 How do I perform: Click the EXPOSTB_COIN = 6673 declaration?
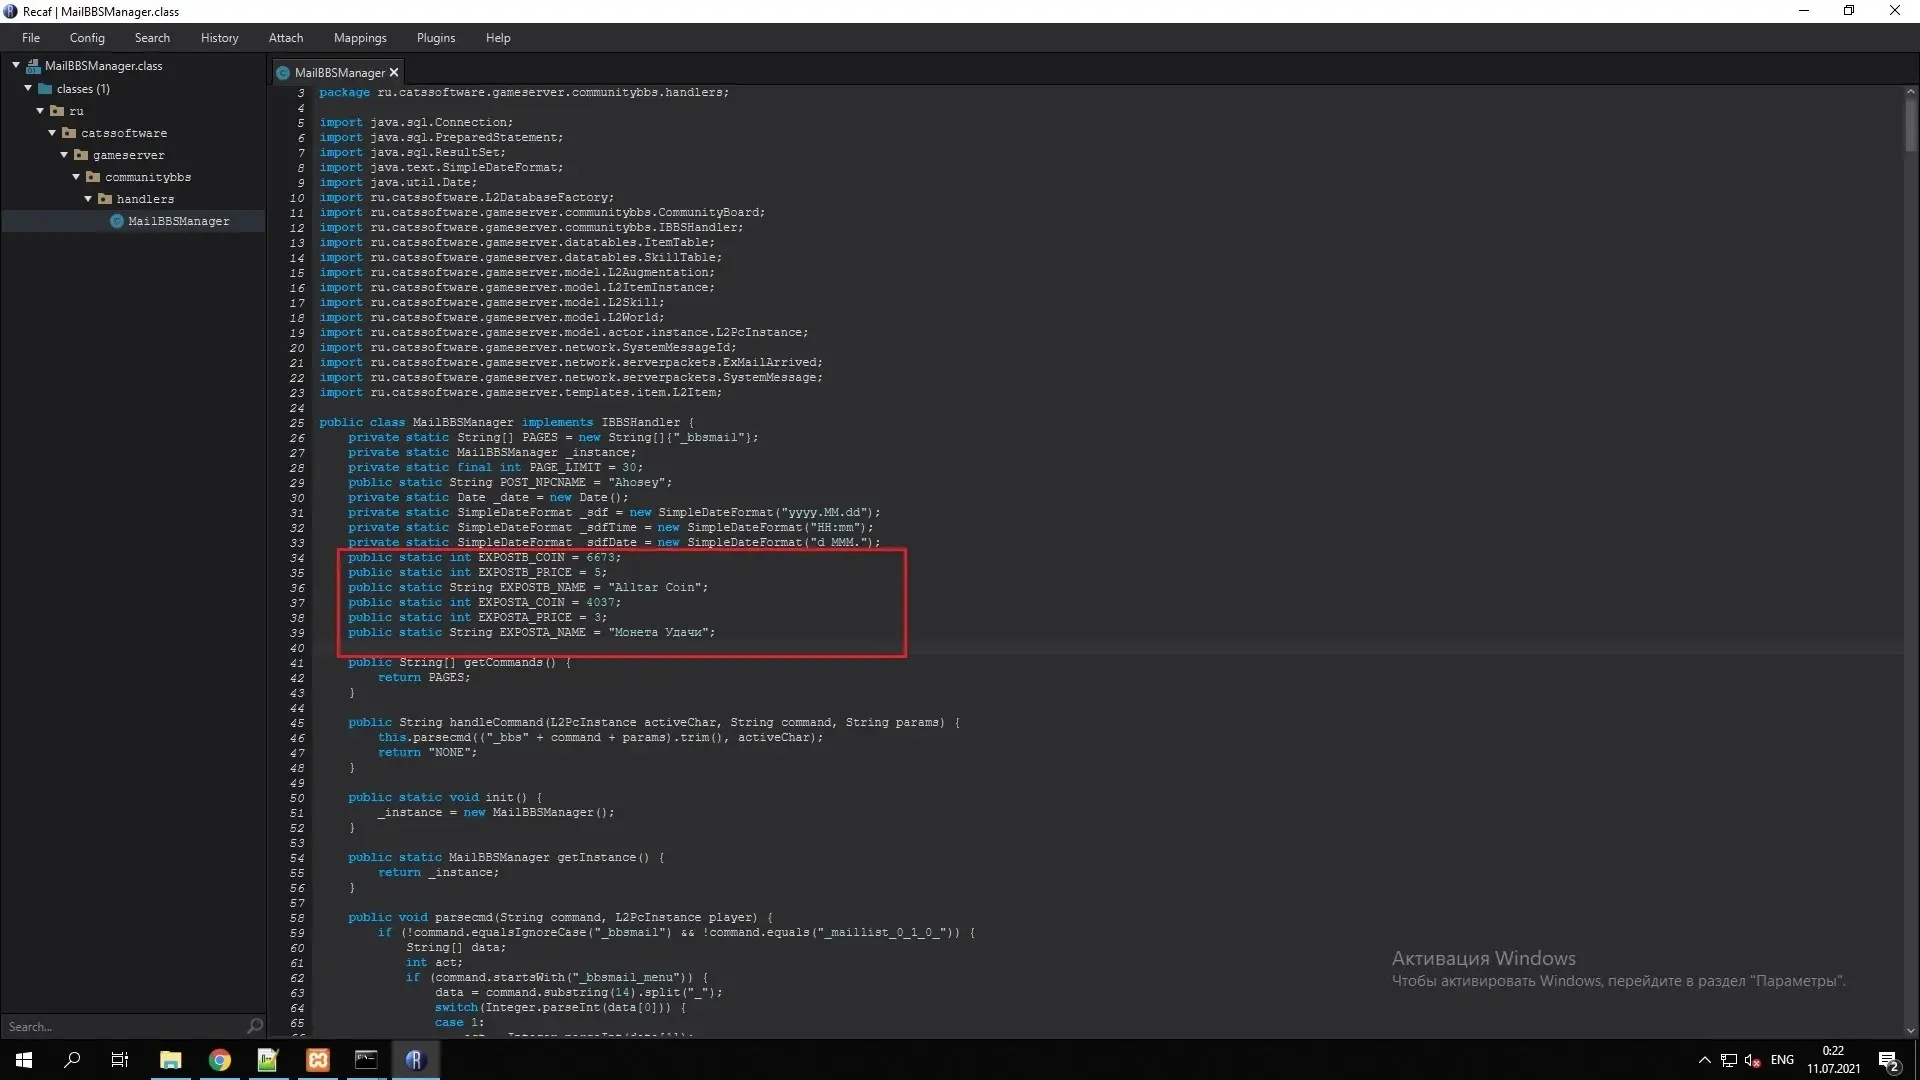(484, 558)
